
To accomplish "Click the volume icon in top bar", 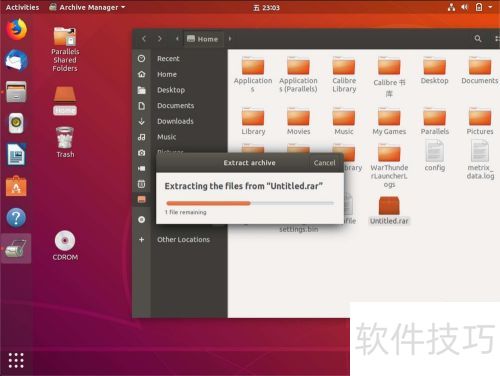I will [465, 7].
